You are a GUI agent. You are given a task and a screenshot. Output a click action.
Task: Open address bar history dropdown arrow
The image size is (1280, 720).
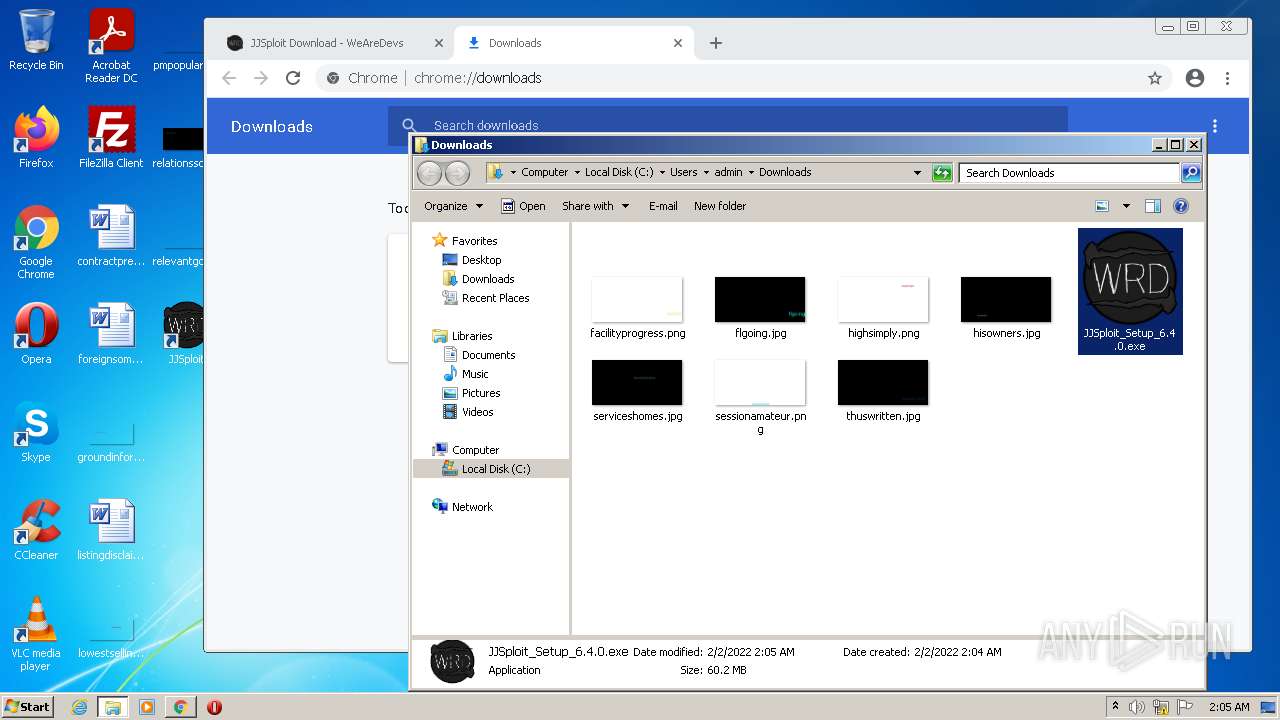917,173
